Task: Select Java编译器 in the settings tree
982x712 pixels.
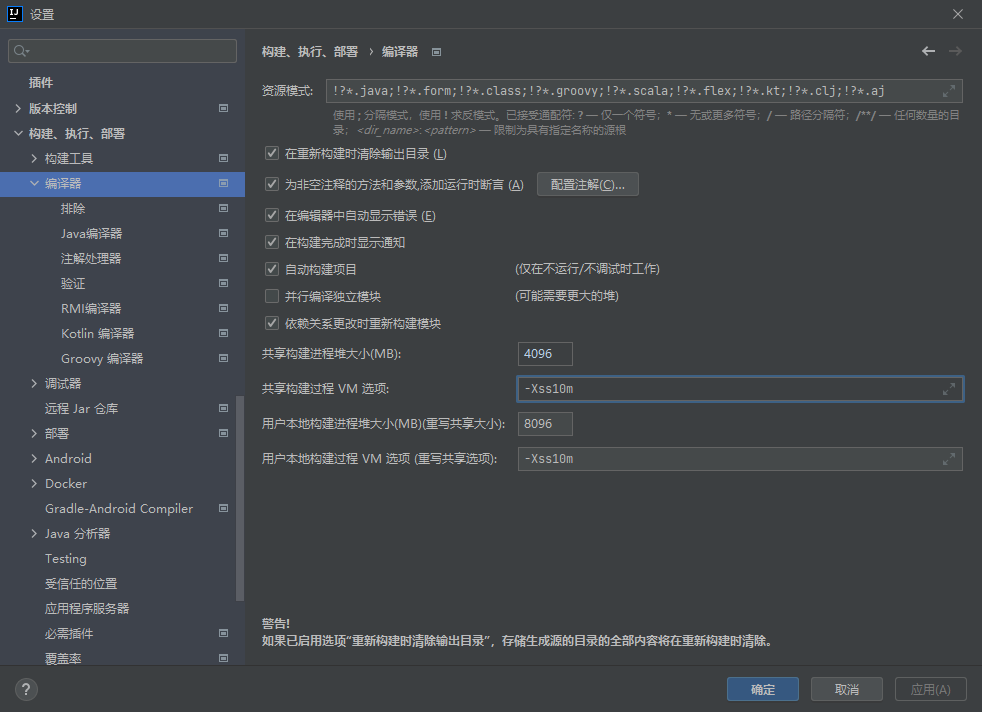Action: (x=91, y=233)
